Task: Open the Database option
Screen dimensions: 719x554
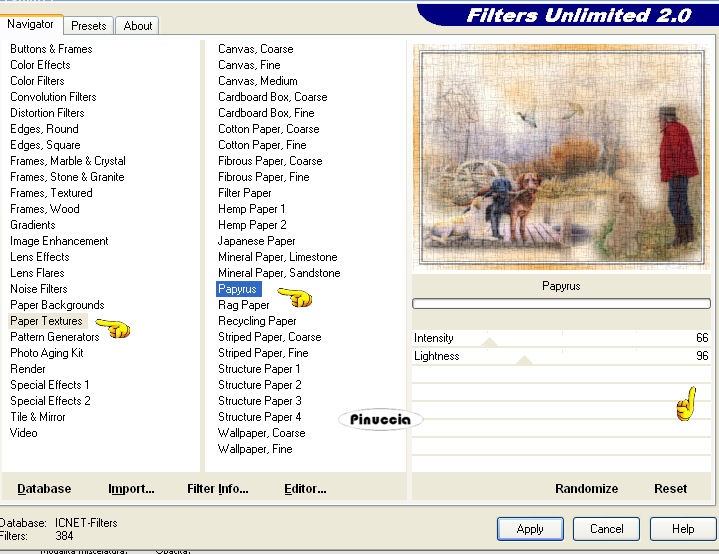Action: pyautogui.click(x=44, y=488)
